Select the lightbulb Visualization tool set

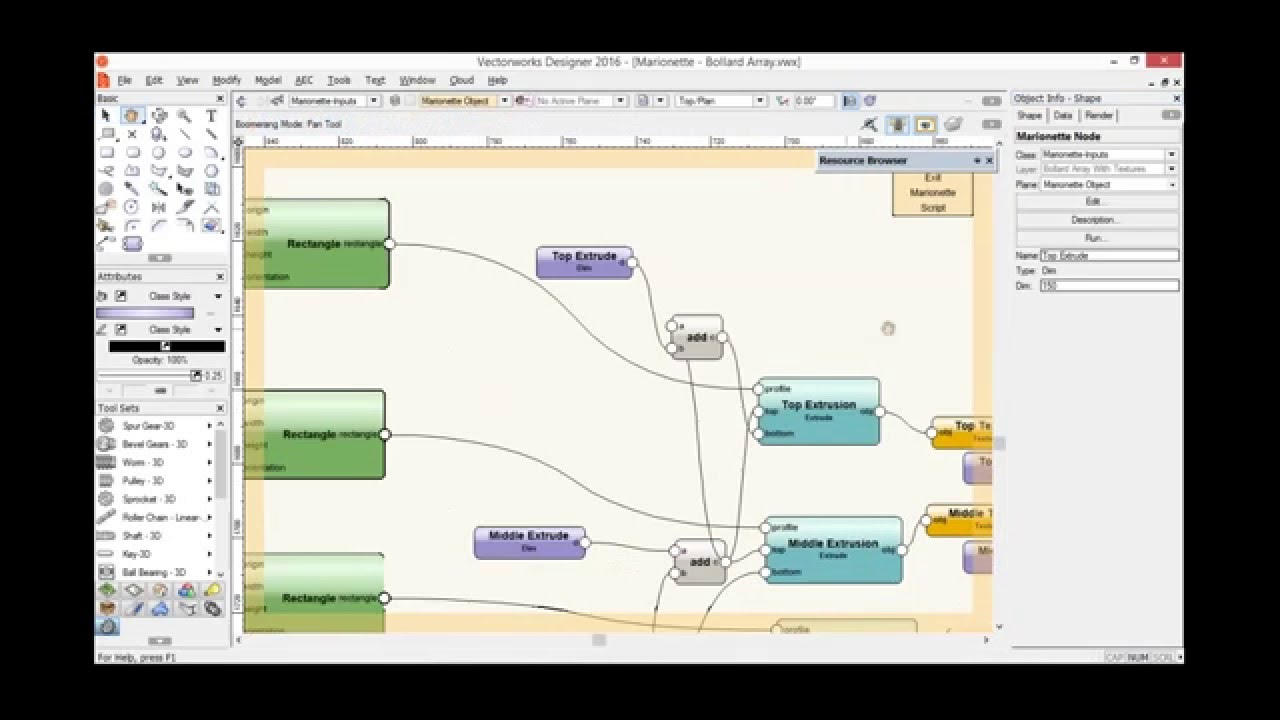[x=212, y=590]
